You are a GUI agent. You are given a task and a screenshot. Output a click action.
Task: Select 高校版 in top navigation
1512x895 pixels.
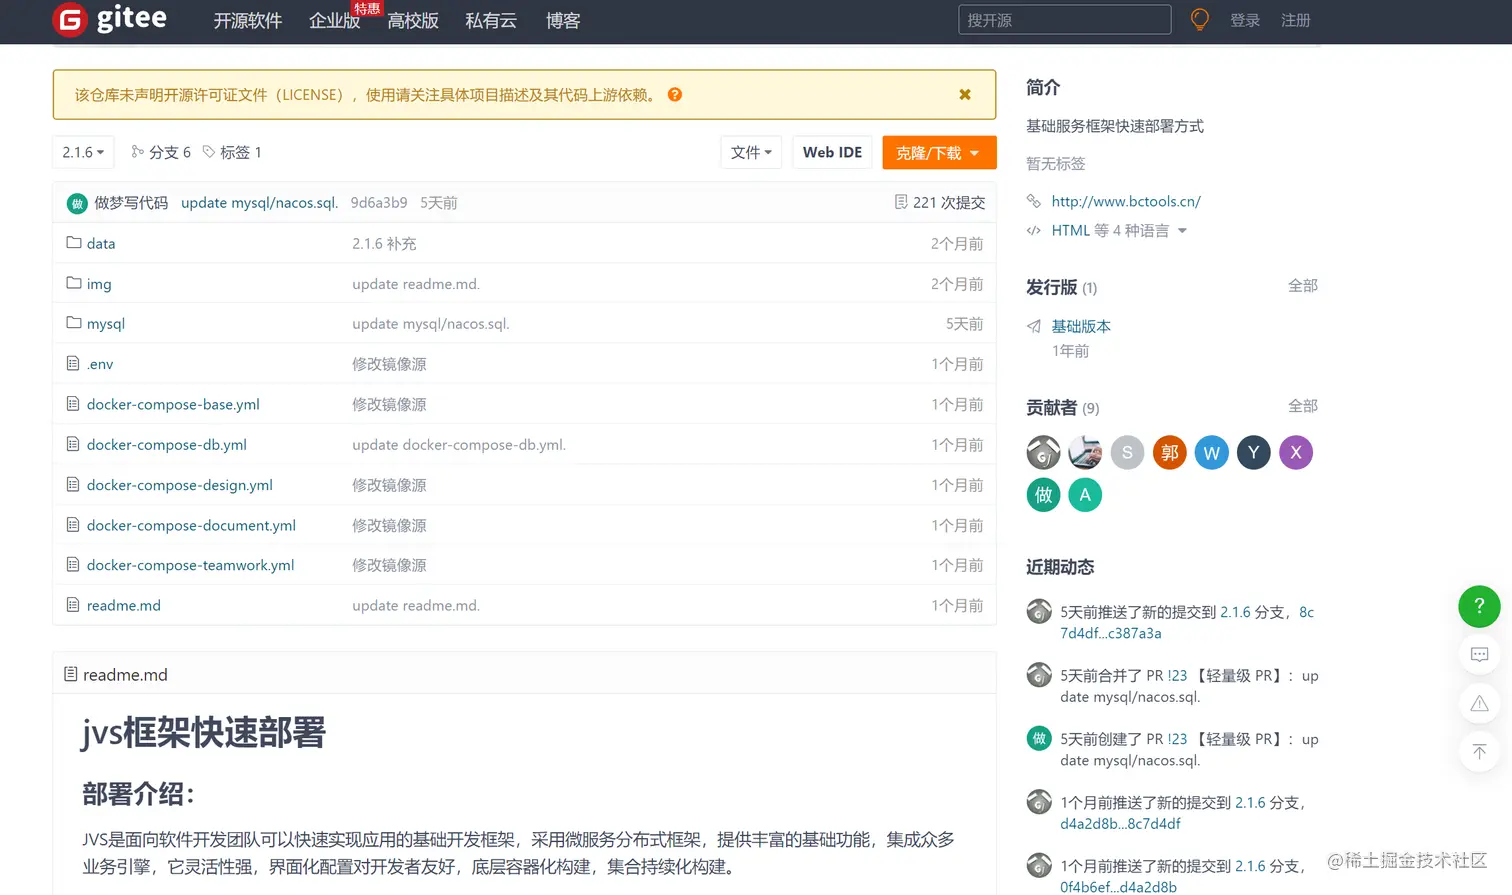pos(413,21)
